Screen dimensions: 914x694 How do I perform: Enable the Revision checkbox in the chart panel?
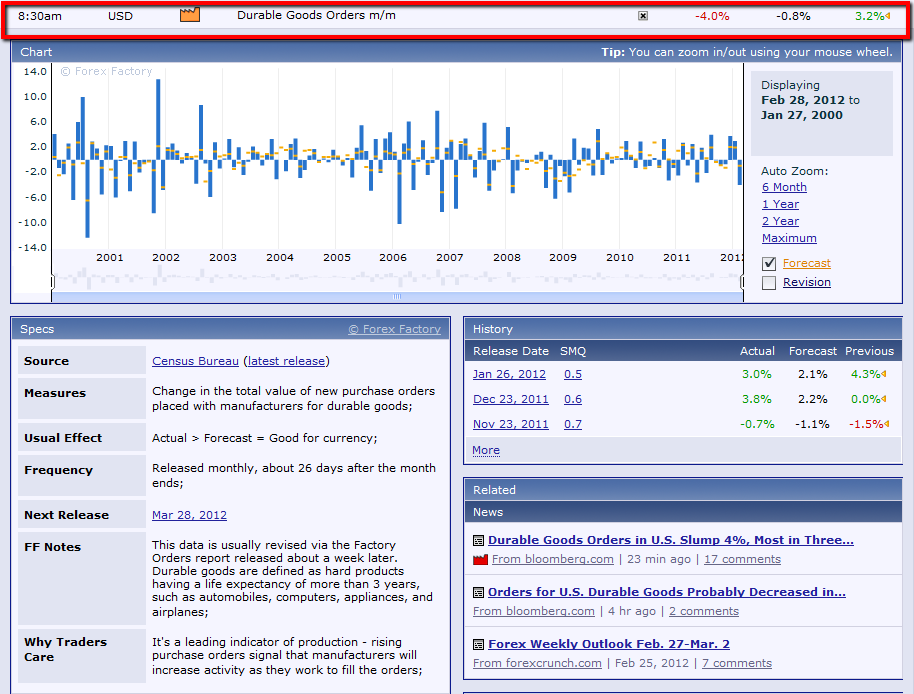point(769,283)
